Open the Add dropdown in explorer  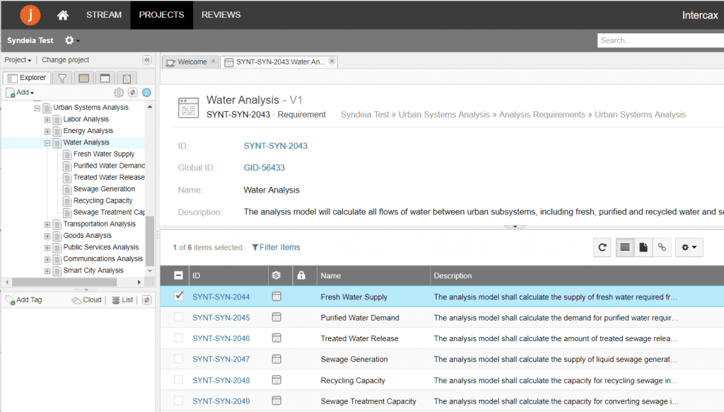(x=20, y=92)
